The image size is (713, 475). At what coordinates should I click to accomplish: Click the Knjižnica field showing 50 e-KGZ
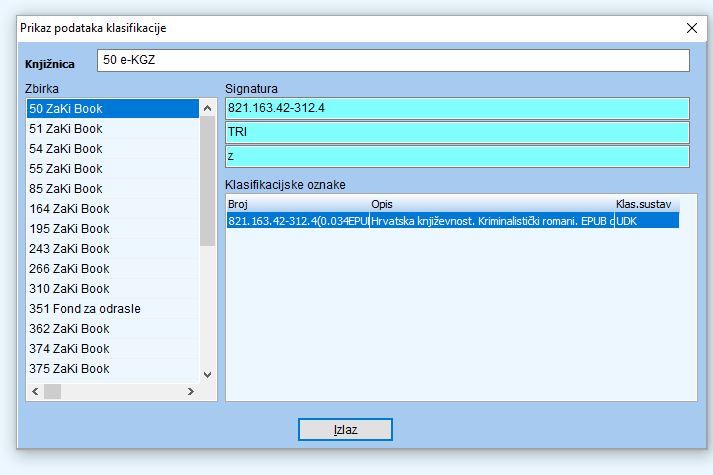(393, 60)
